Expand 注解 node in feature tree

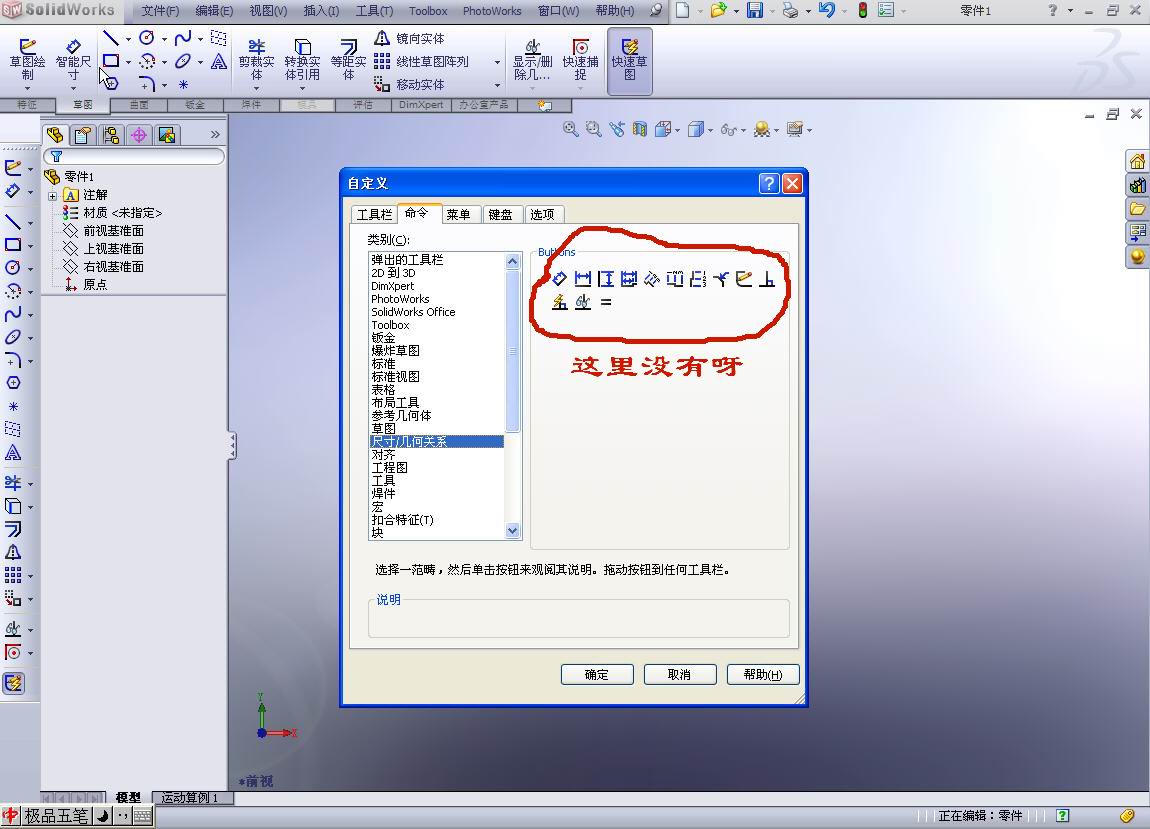click(52, 196)
